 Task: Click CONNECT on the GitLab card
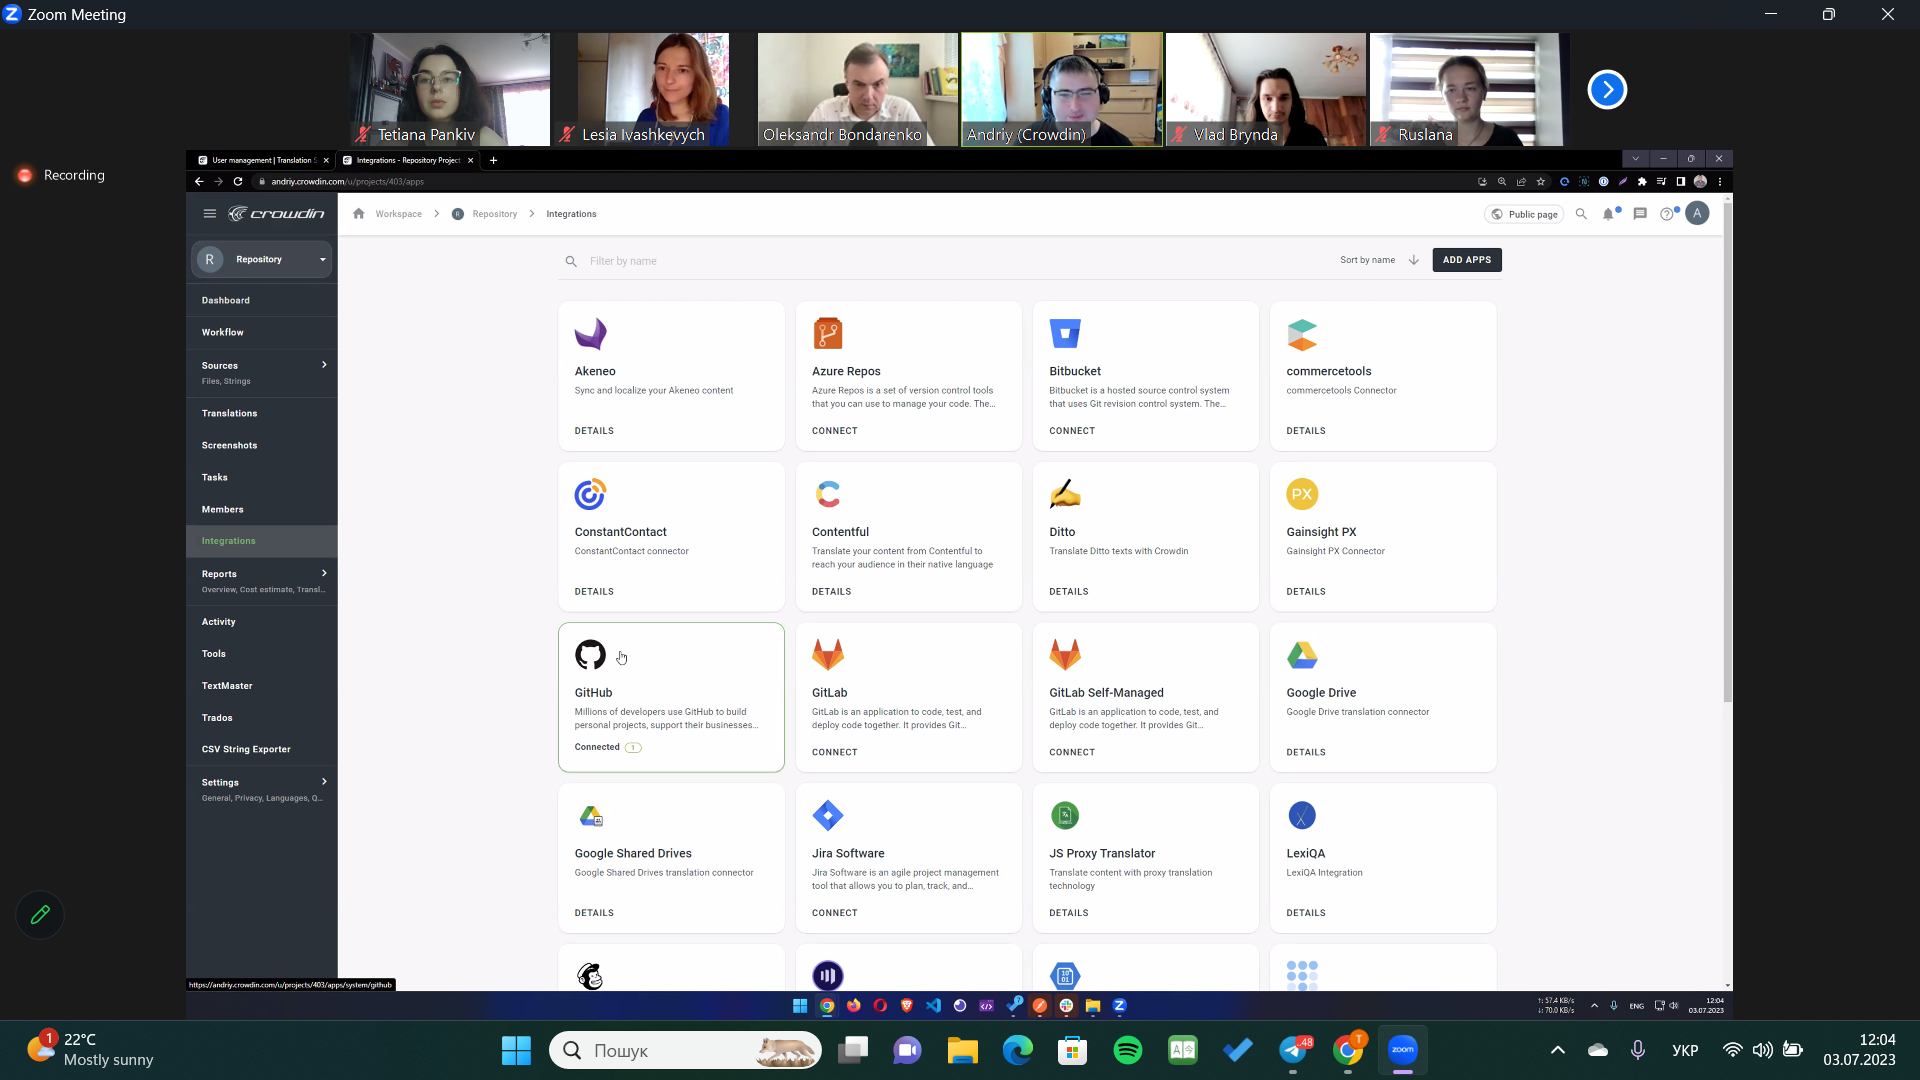coord(834,752)
